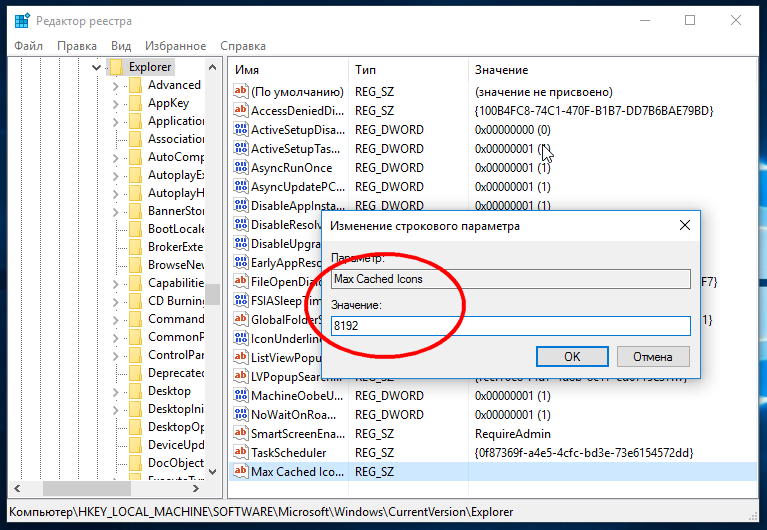Open the Справка menu

coord(243,46)
